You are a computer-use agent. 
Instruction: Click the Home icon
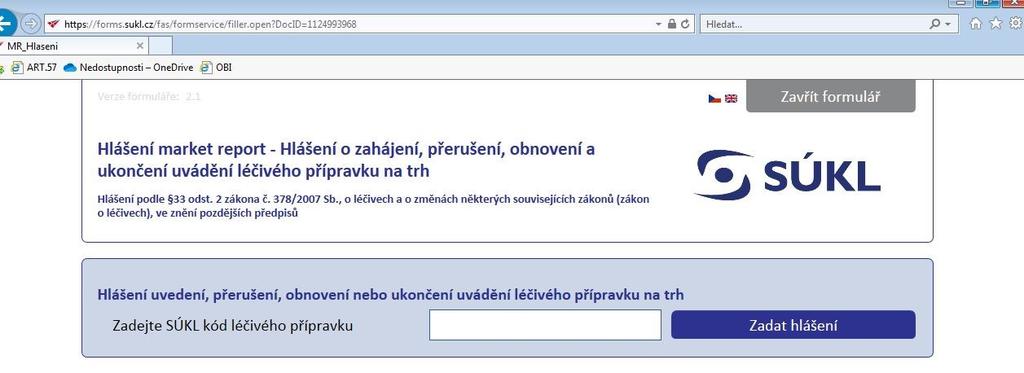tap(976, 24)
